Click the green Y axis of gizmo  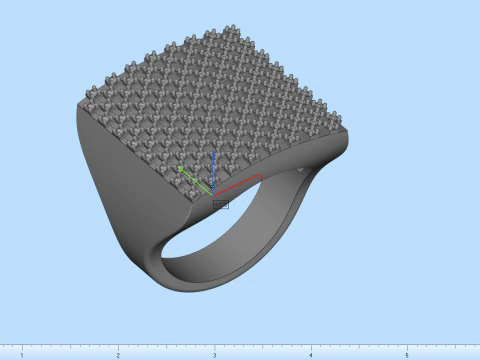point(195,181)
